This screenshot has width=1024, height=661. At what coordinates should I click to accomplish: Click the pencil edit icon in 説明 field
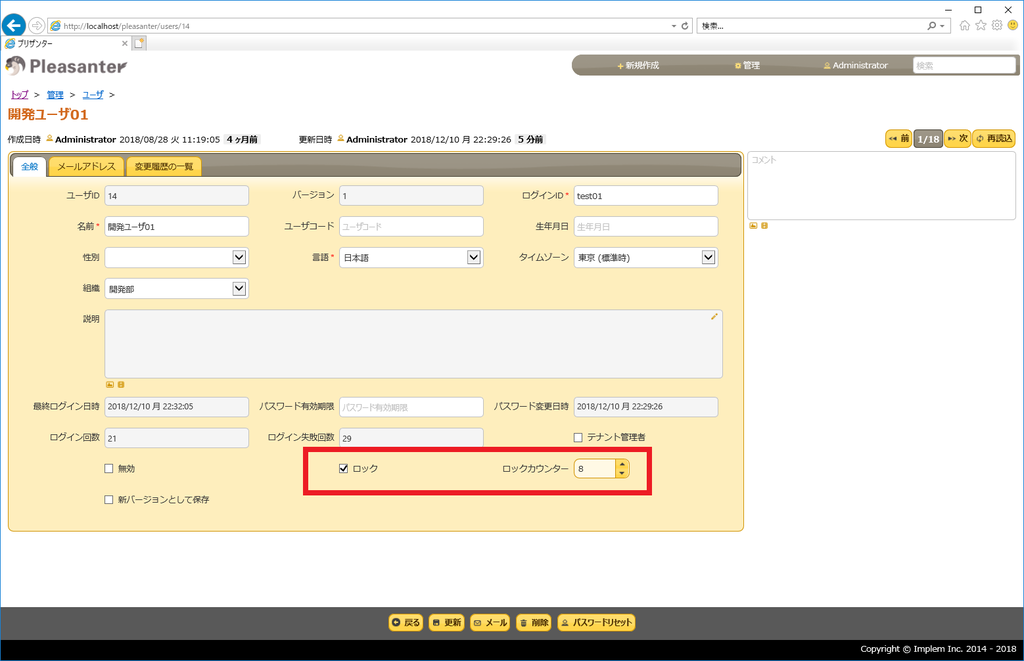714,317
